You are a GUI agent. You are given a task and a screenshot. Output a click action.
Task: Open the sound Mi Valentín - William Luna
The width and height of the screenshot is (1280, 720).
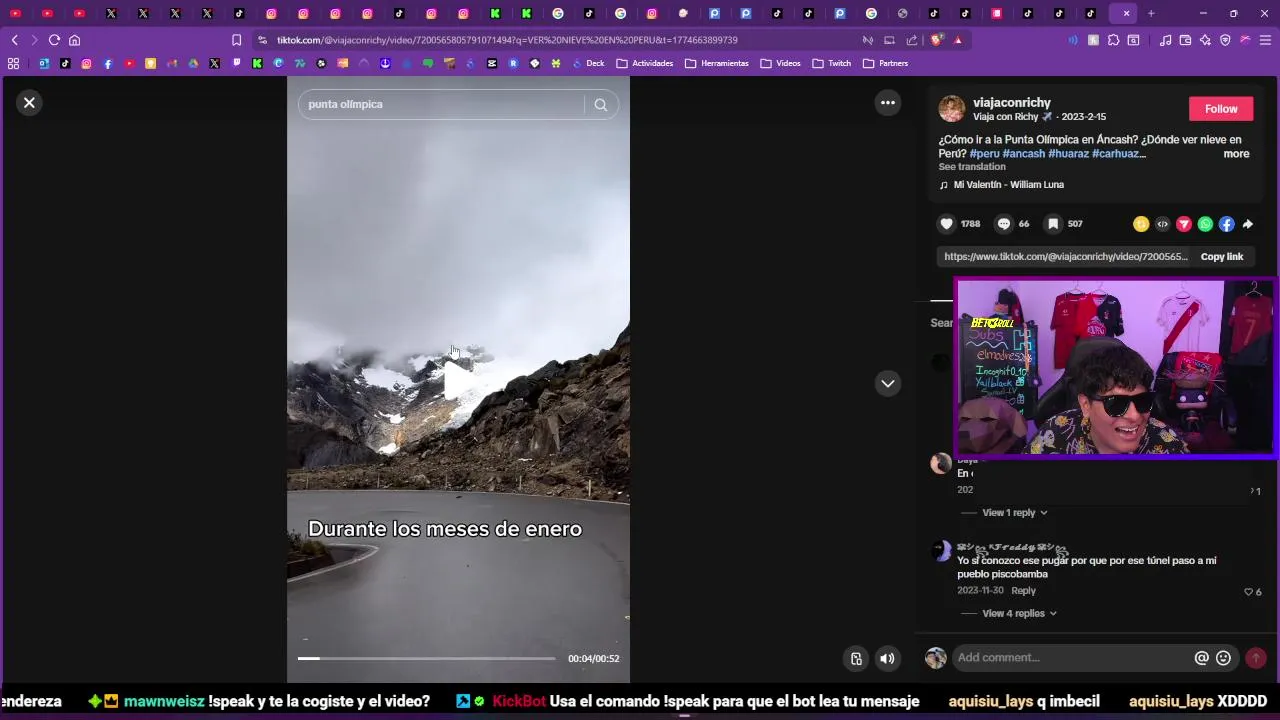point(1008,185)
